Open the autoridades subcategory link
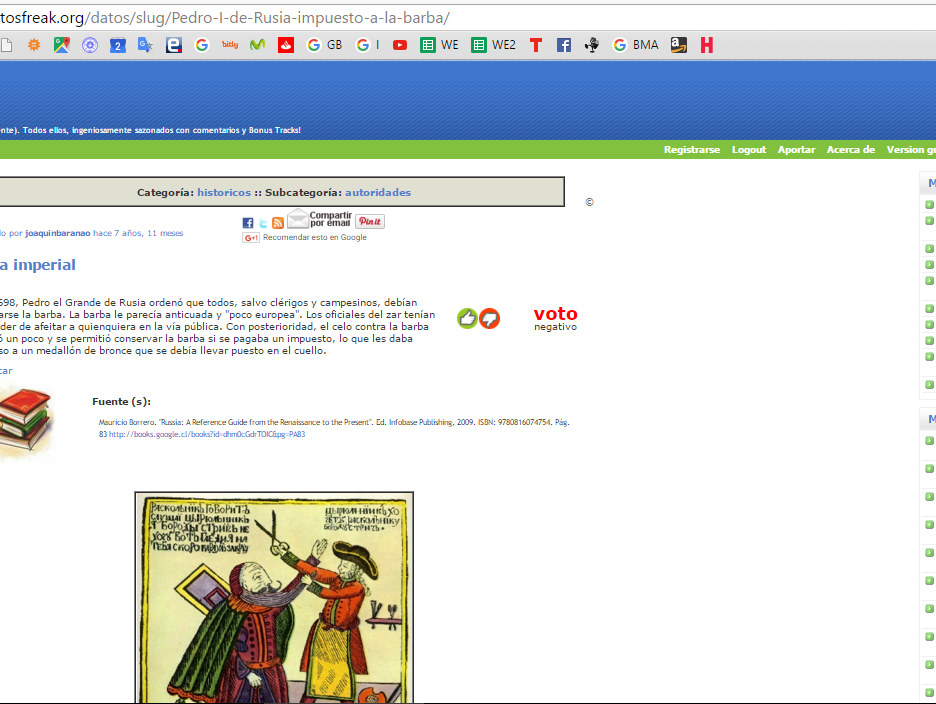This screenshot has width=936, height=704. [378, 192]
